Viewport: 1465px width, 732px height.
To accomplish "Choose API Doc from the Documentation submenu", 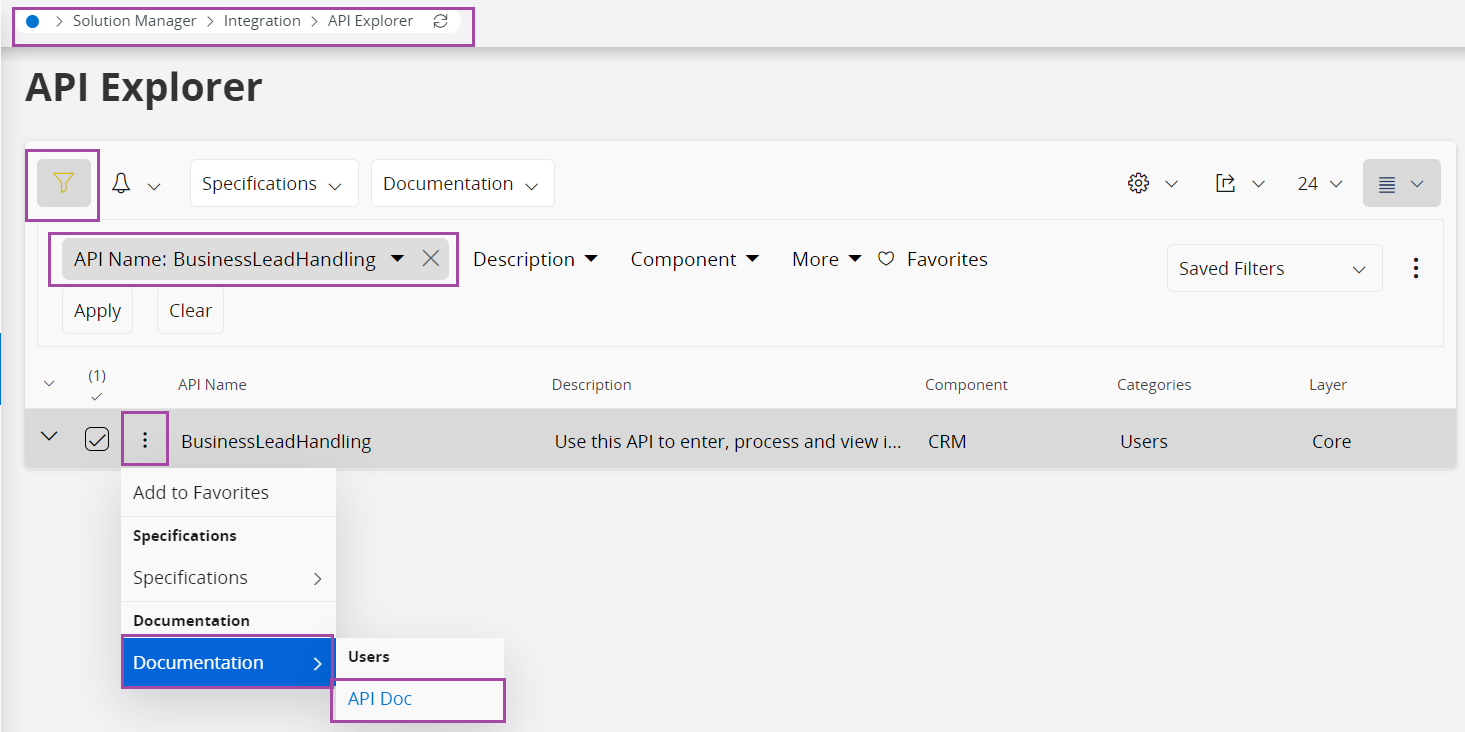I will [x=380, y=698].
